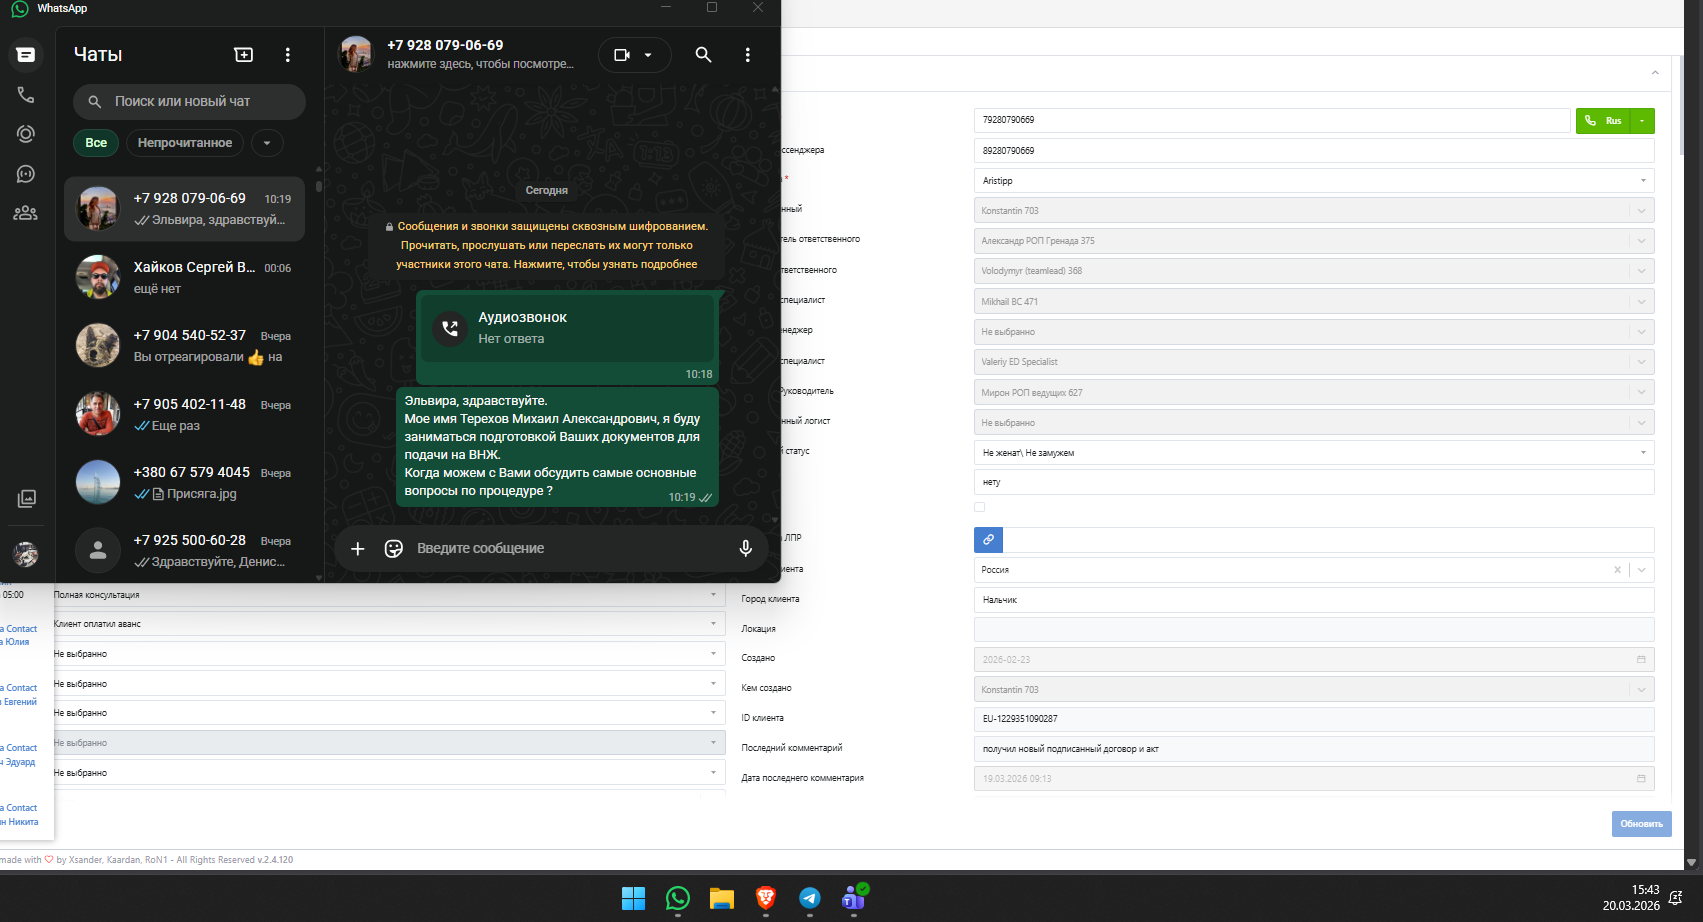Open own profile avatar in WhatsApp sidebar
This screenshot has height=922, width=1703.
[x=26, y=553]
